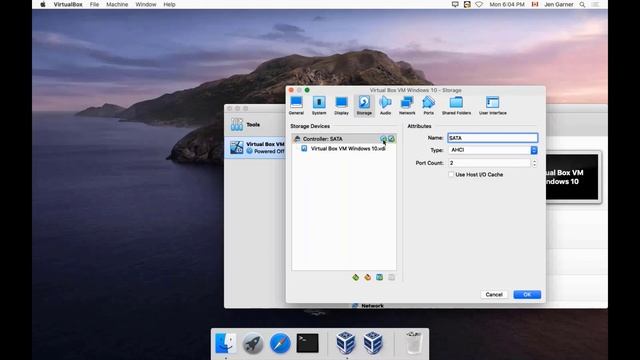Click the green add controller icon
Viewport: 640px width, 360px height.
click(x=356, y=277)
